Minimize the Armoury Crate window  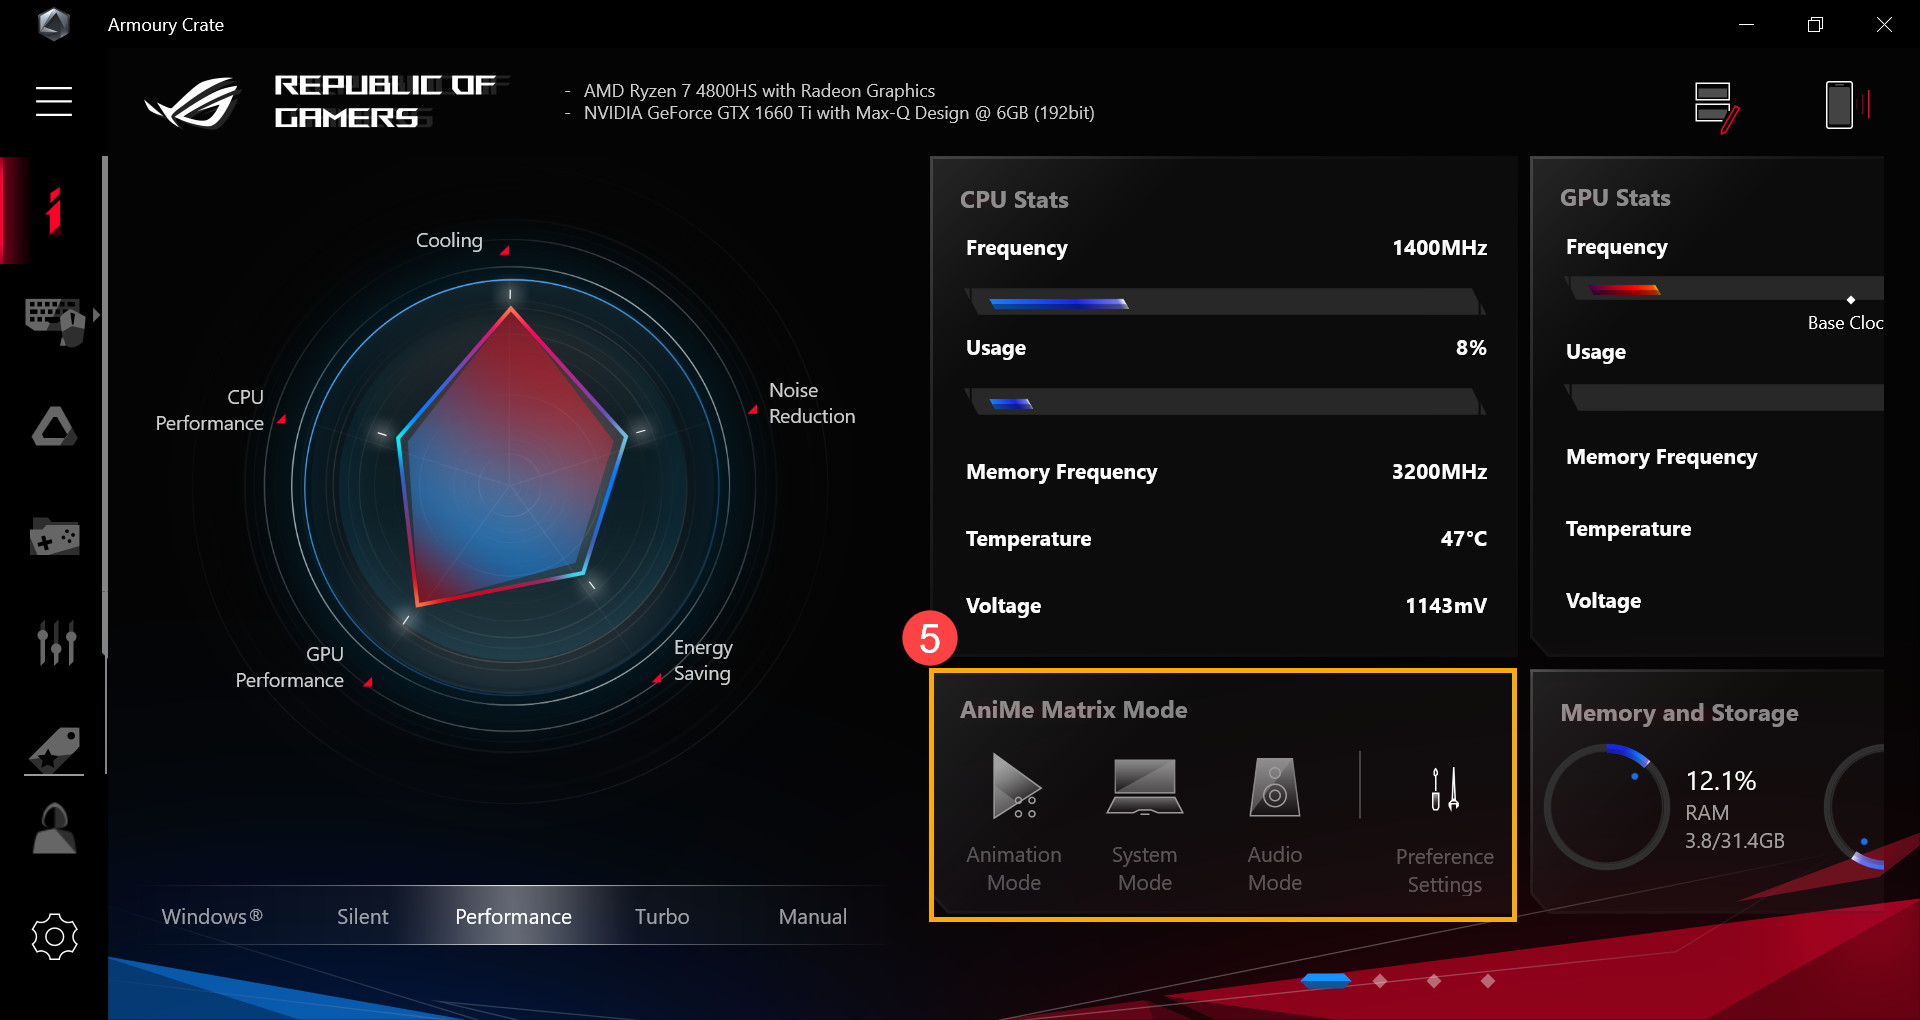click(x=1746, y=24)
